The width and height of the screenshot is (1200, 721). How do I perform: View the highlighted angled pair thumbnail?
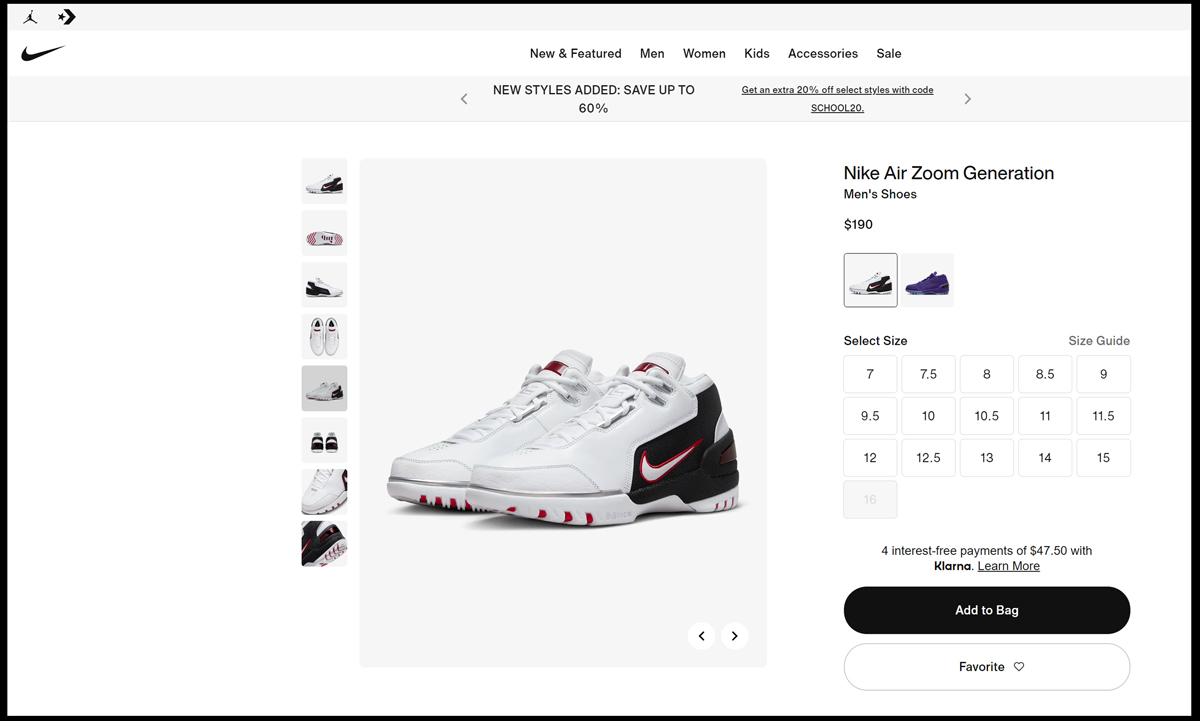click(x=325, y=389)
